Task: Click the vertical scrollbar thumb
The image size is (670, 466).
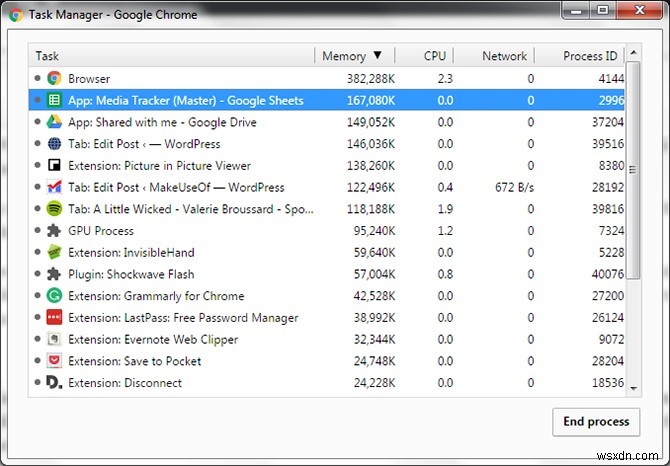Action: click(x=633, y=170)
